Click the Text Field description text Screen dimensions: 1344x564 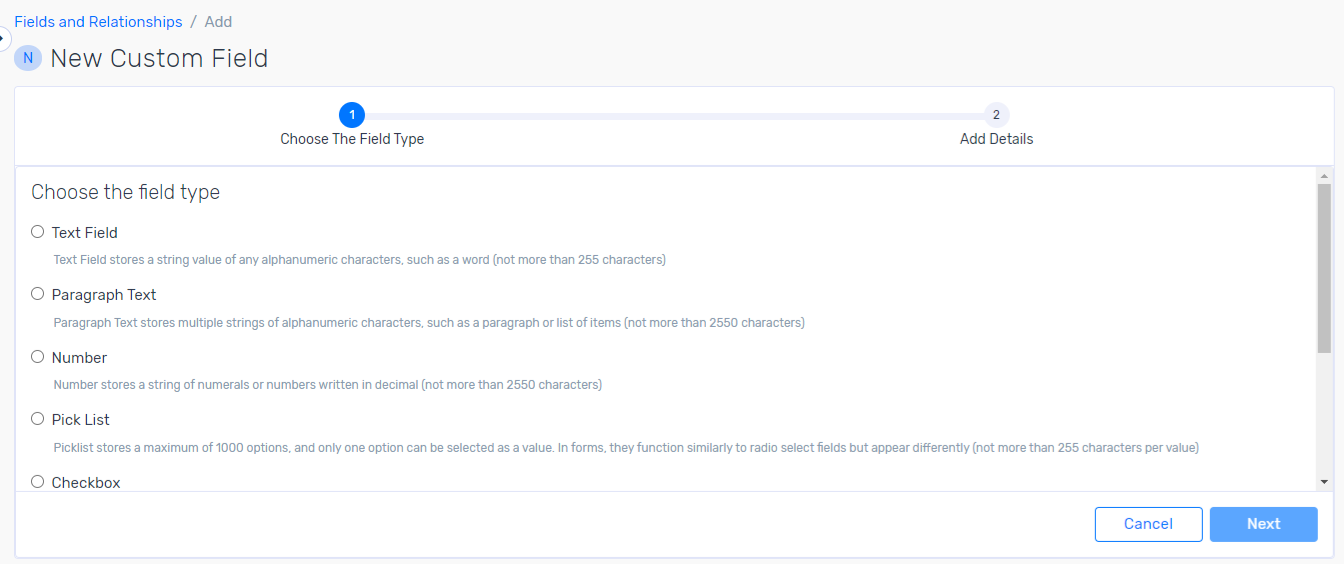tap(360, 260)
